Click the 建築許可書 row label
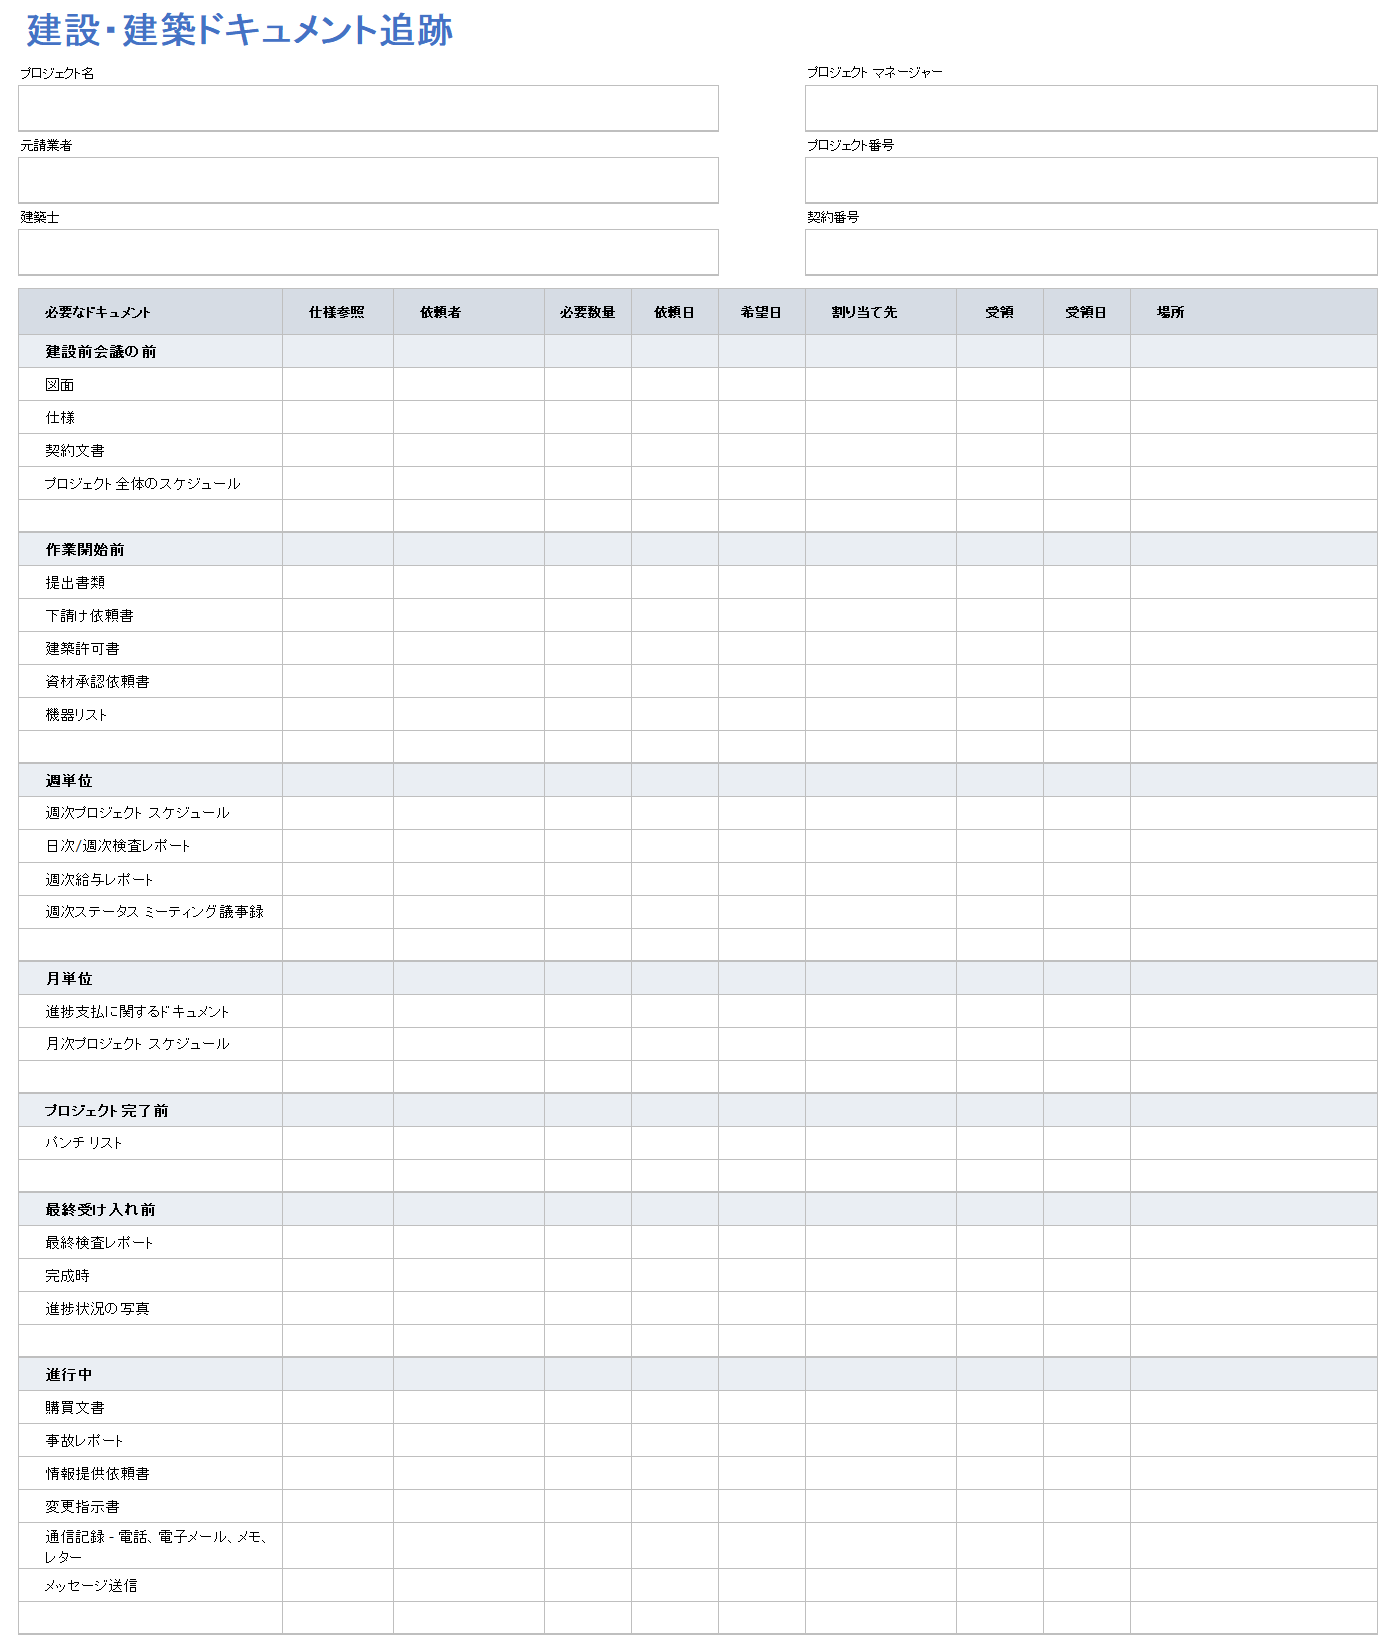1396x1649 pixels. click(x=82, y=648)
